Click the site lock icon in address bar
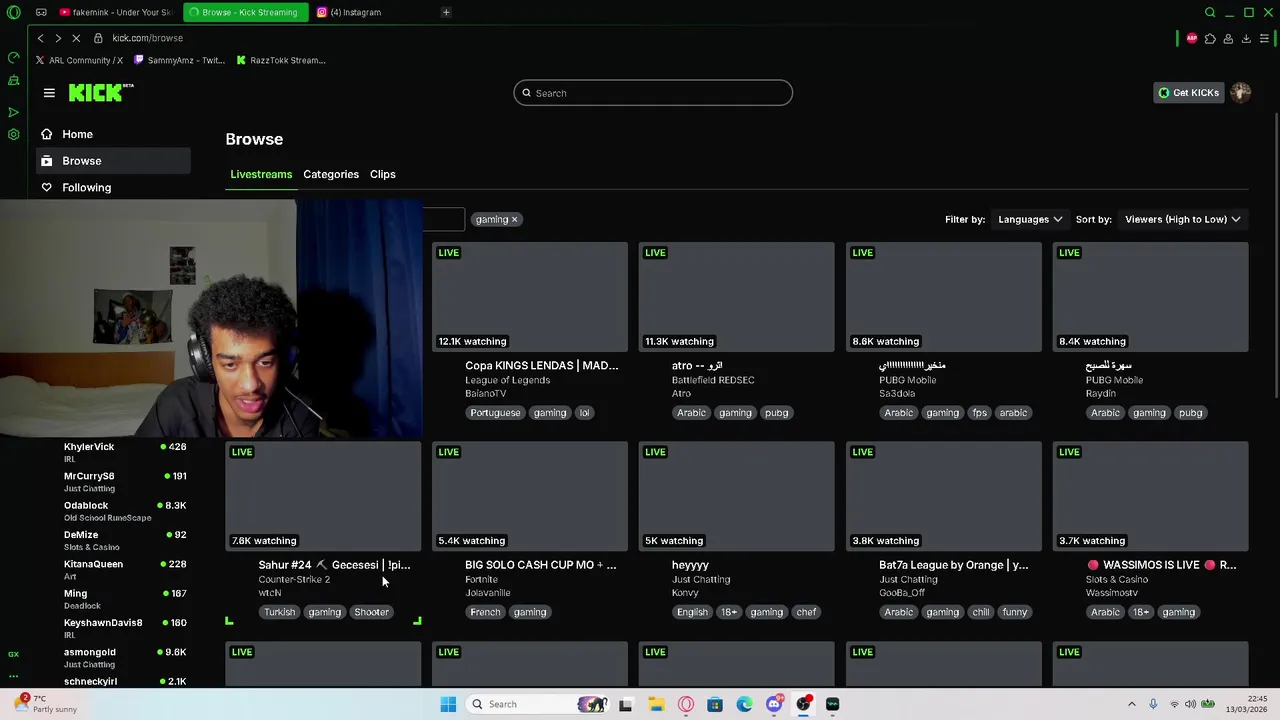The image size is (1280, 720). [98, 38]
